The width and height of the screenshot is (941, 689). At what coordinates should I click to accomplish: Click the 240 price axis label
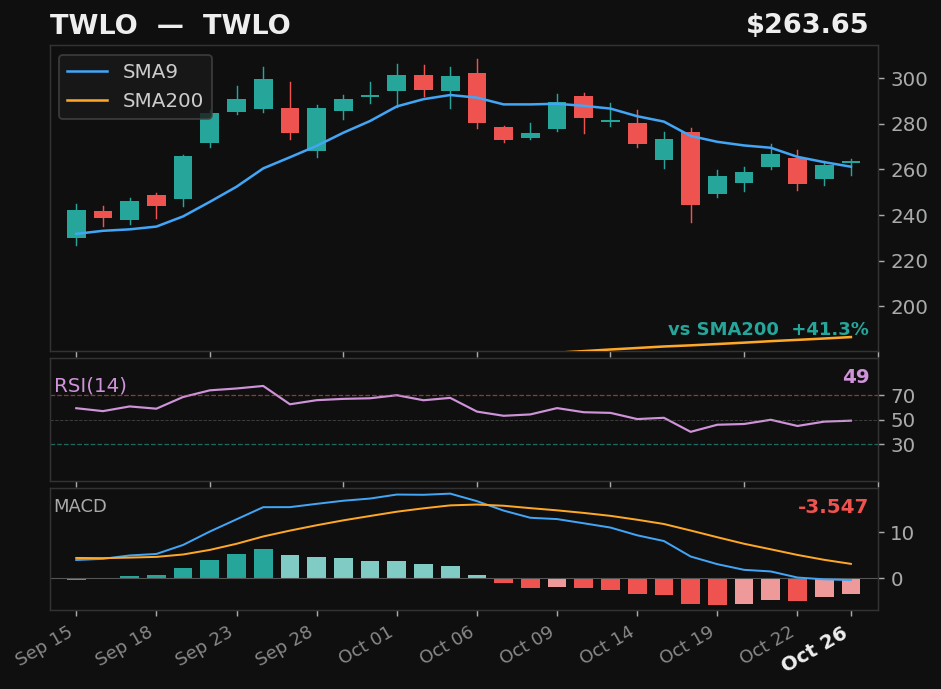(909, 216)
